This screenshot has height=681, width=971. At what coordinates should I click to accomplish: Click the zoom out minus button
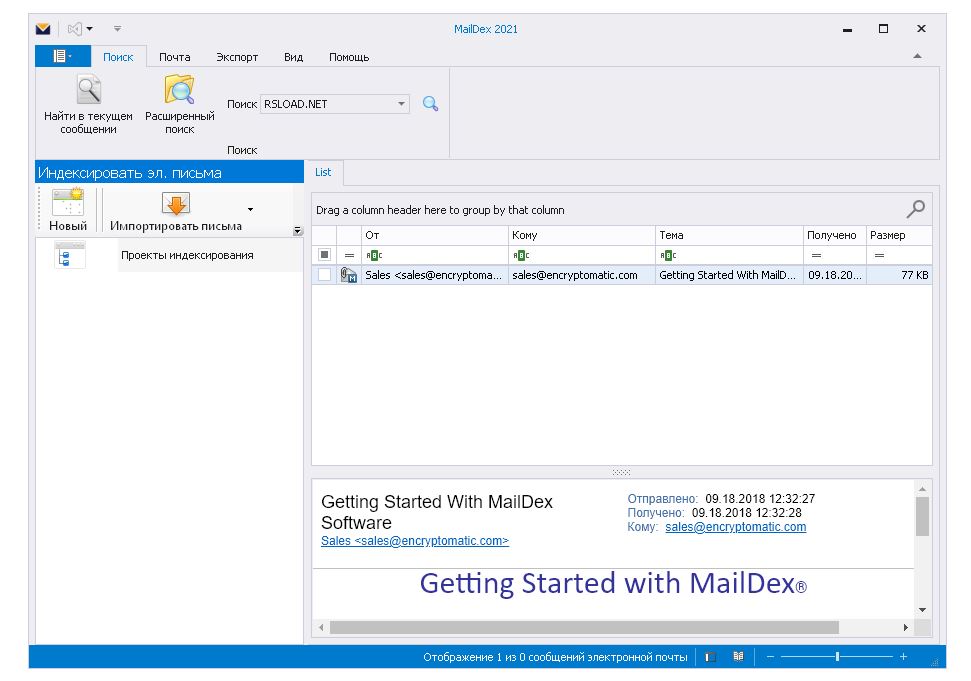pyautogui.click(x=770, y=657)
